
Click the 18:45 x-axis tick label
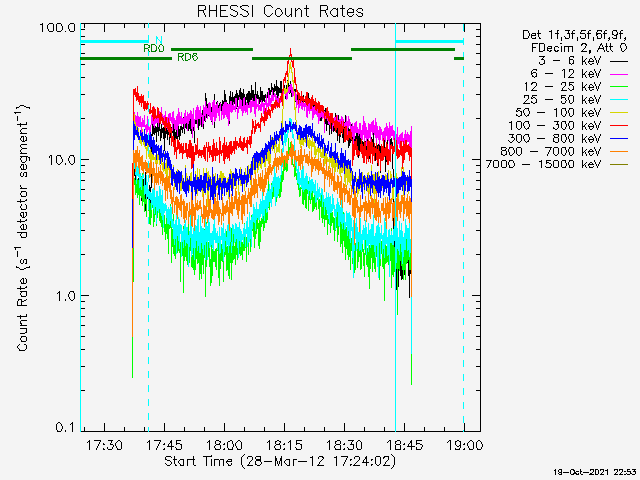(x=404, y=444)
